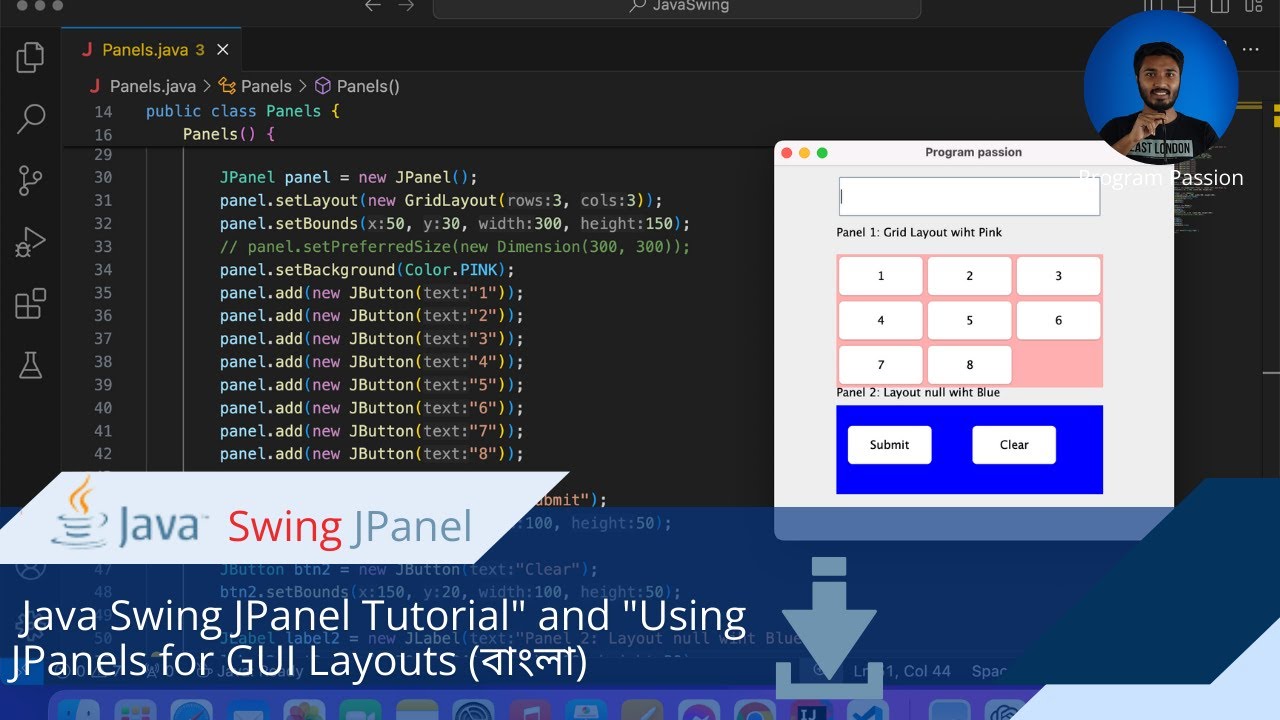Open the Source Control view
Screen dimensions: 1280x720
coord(30,181)
